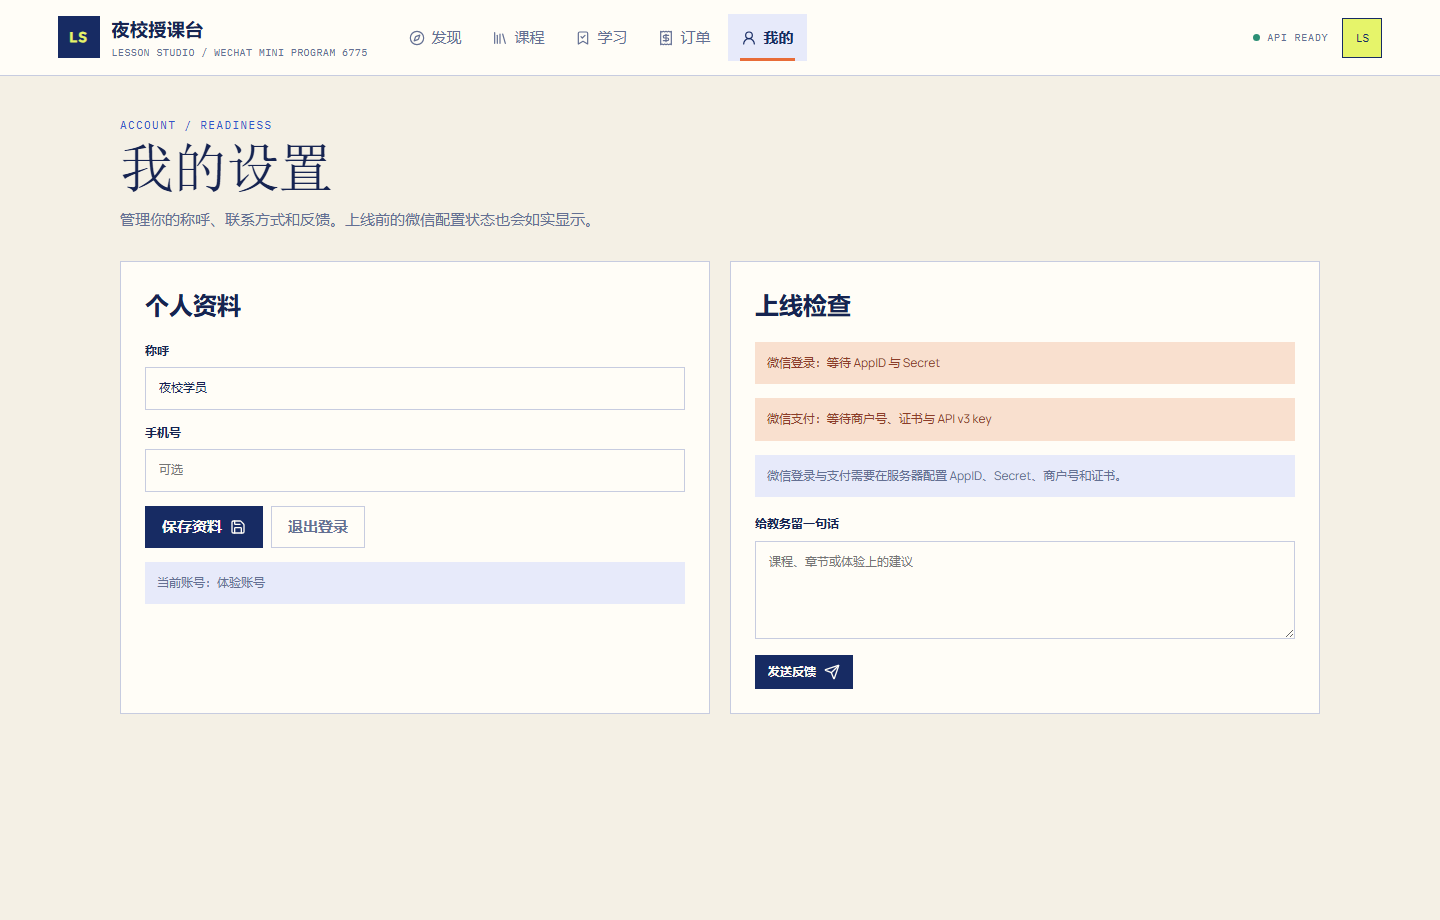Click the 给教务留一句话 feedback textarea

pos(1025,590)
